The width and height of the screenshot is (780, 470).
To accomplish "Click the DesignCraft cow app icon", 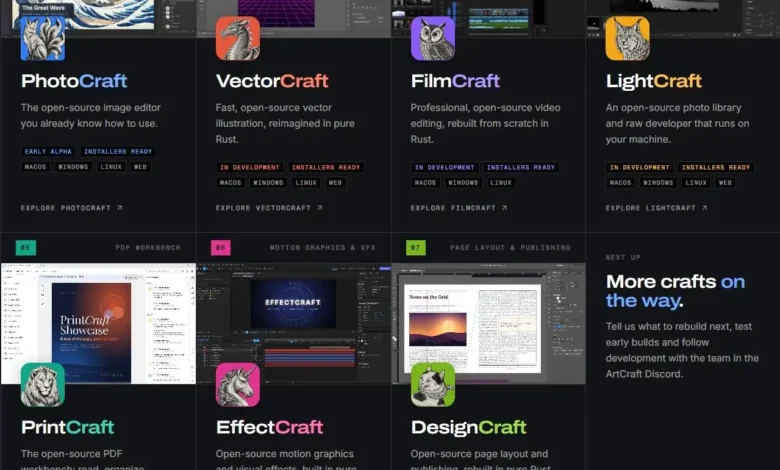I will point(433,384).
